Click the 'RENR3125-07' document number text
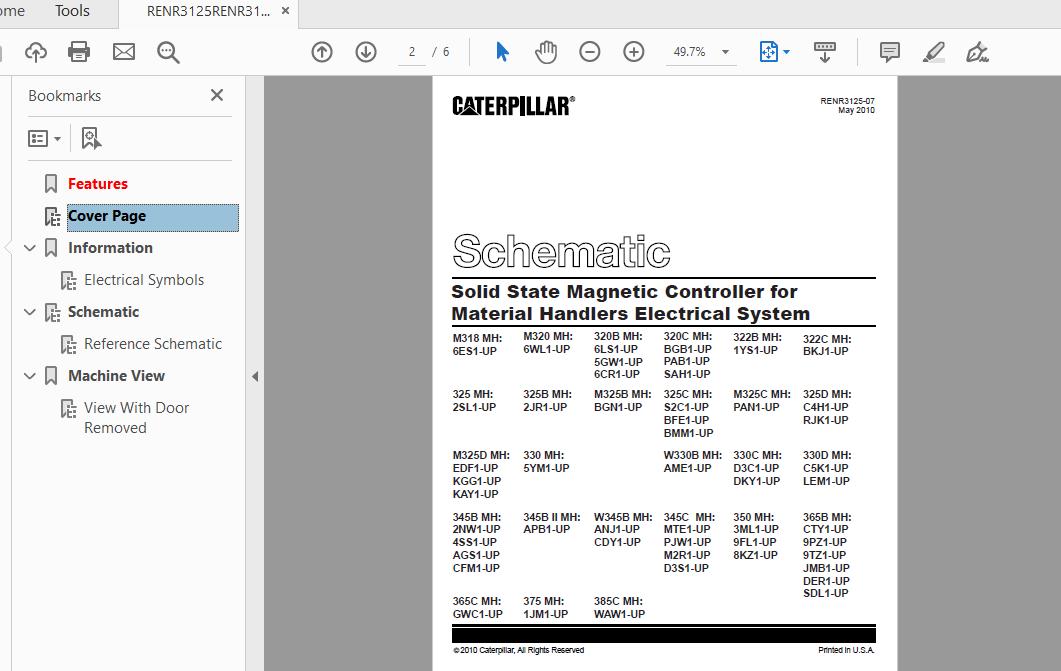 point(847,101)
